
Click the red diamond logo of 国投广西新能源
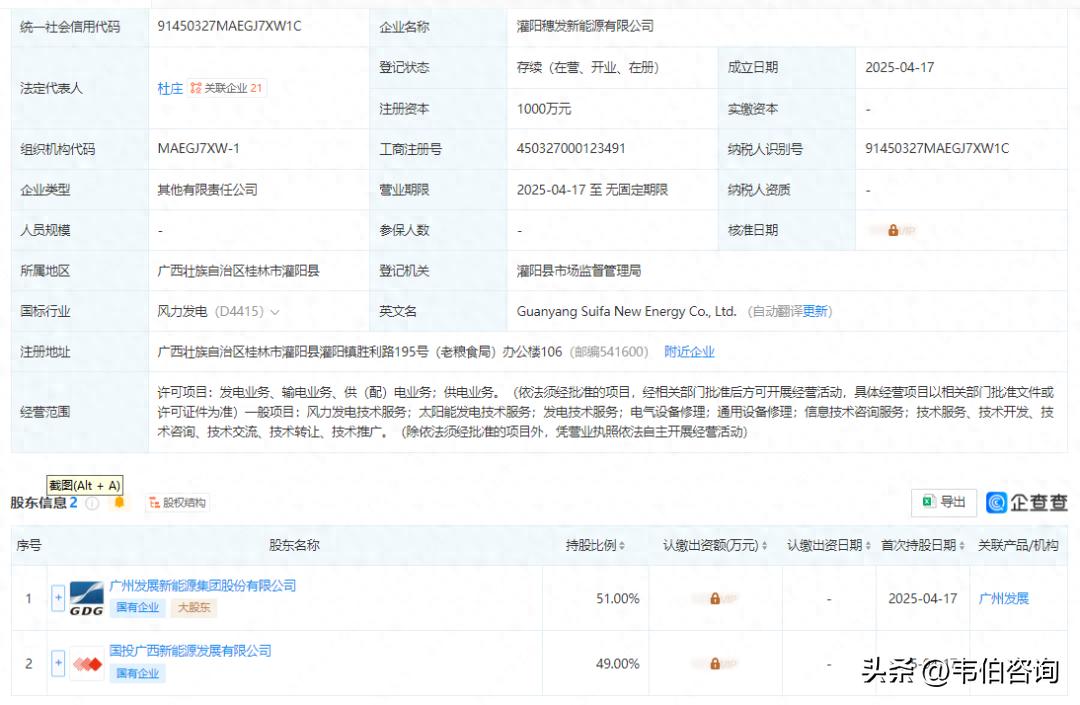[x=86, y=663]
